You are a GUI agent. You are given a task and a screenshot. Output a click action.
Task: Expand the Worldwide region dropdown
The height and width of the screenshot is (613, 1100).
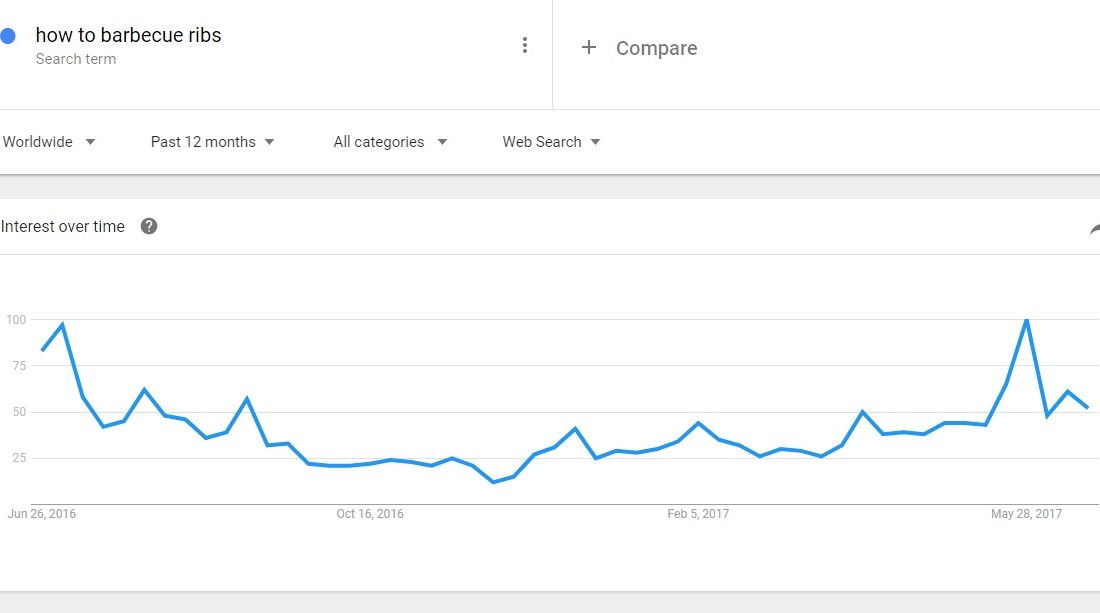coord(48,142)
